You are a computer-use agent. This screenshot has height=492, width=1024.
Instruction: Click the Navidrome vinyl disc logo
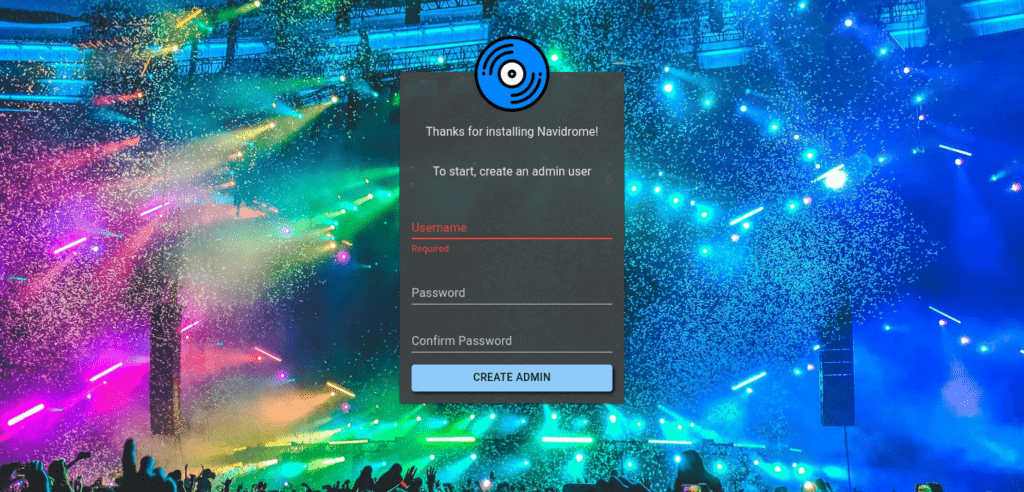pyautogui.click(x=511, y=74)
